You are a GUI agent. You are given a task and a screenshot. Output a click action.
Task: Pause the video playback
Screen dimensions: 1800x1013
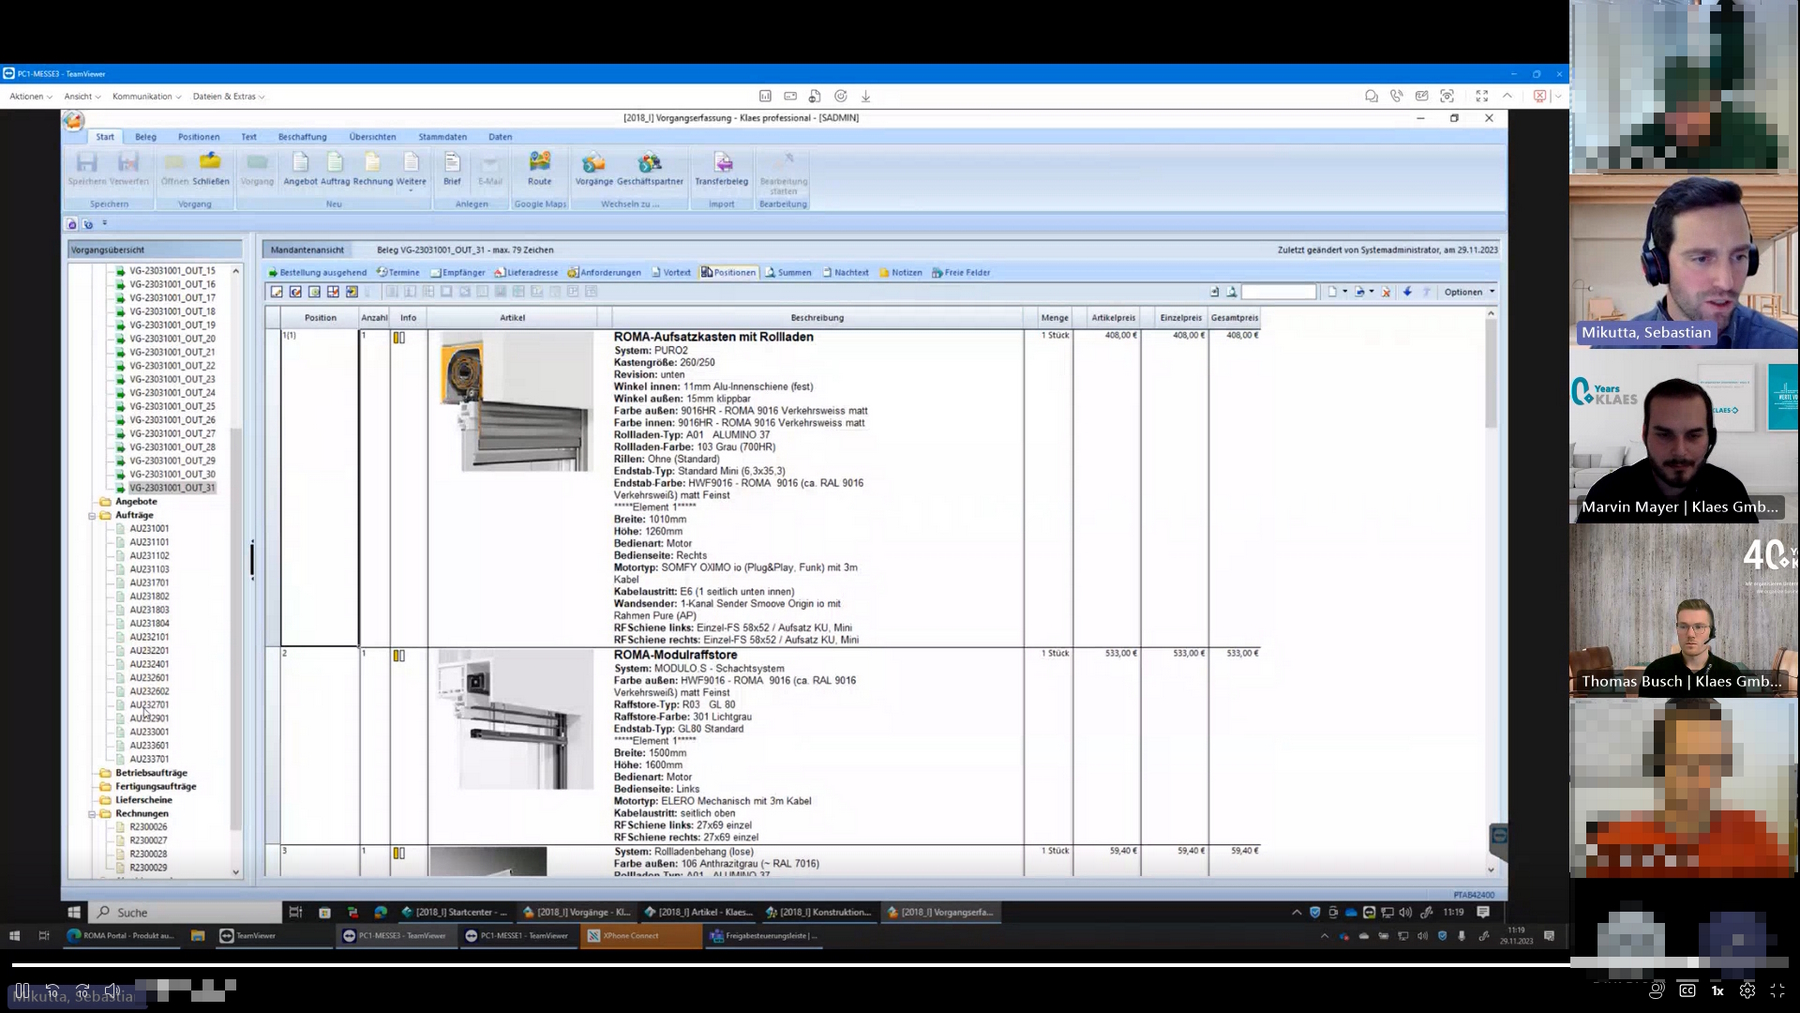pos(22,990)
